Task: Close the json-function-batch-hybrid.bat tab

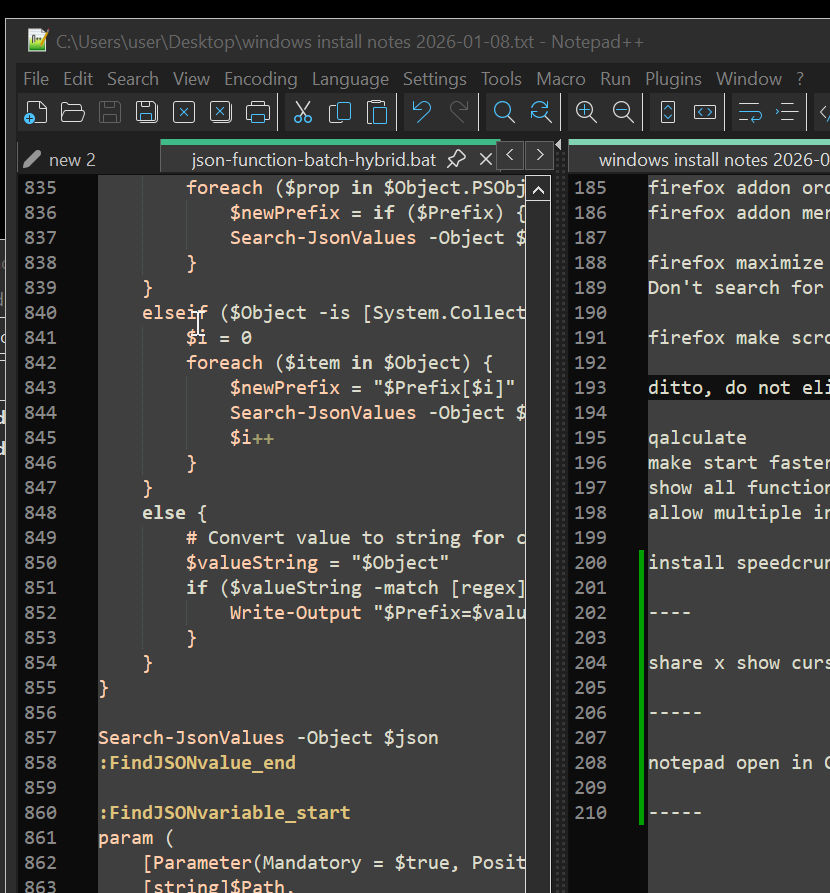Action: 486,159
